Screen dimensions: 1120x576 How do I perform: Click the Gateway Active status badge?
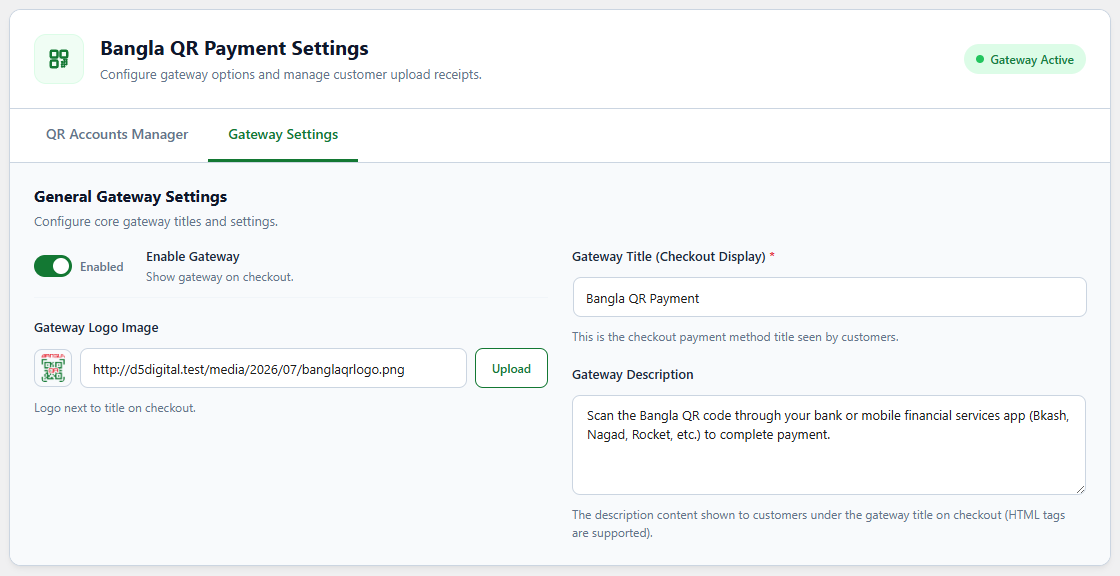pyautogui.click(x=1024, y=59)
